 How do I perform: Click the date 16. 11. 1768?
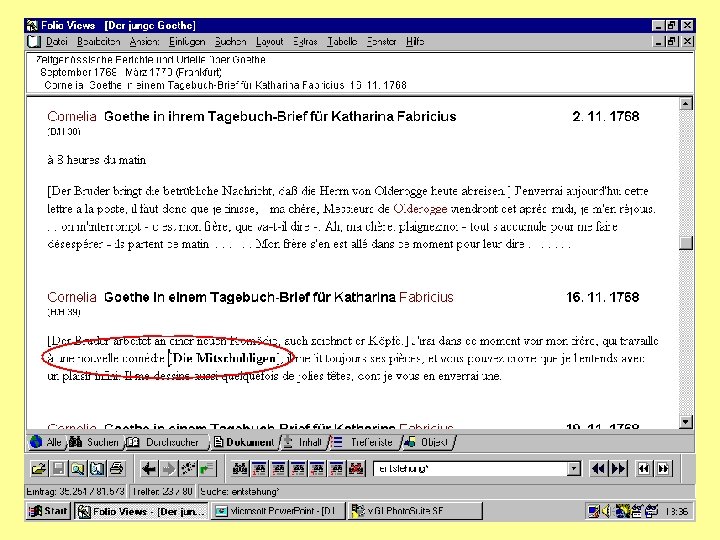click(x=602, y=297)
